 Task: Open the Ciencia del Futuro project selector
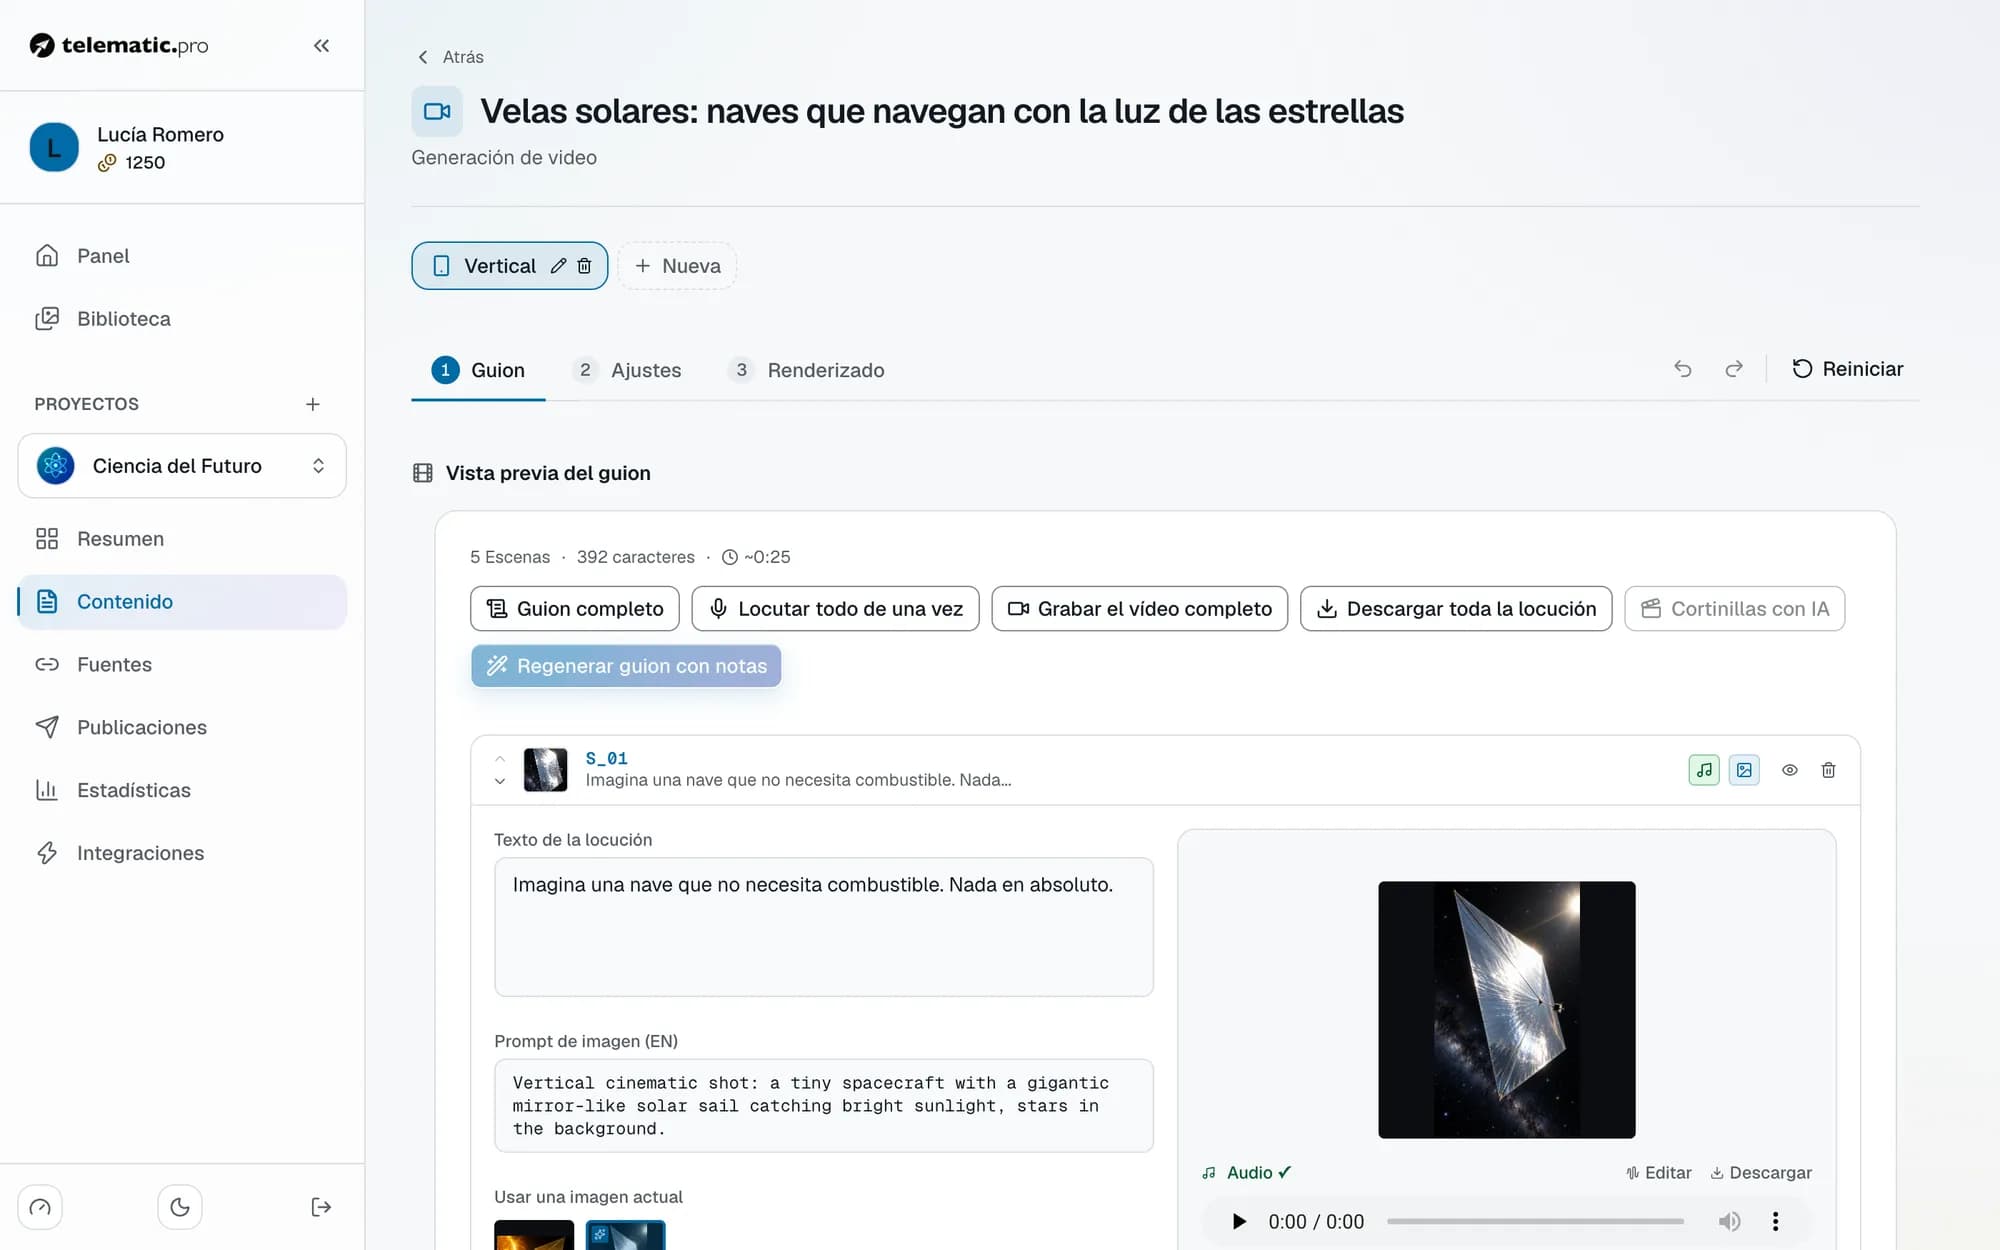tap(182, 466)
